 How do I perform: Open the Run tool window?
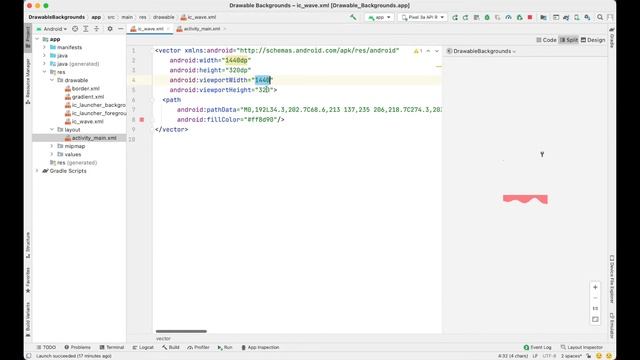point(225,347)
